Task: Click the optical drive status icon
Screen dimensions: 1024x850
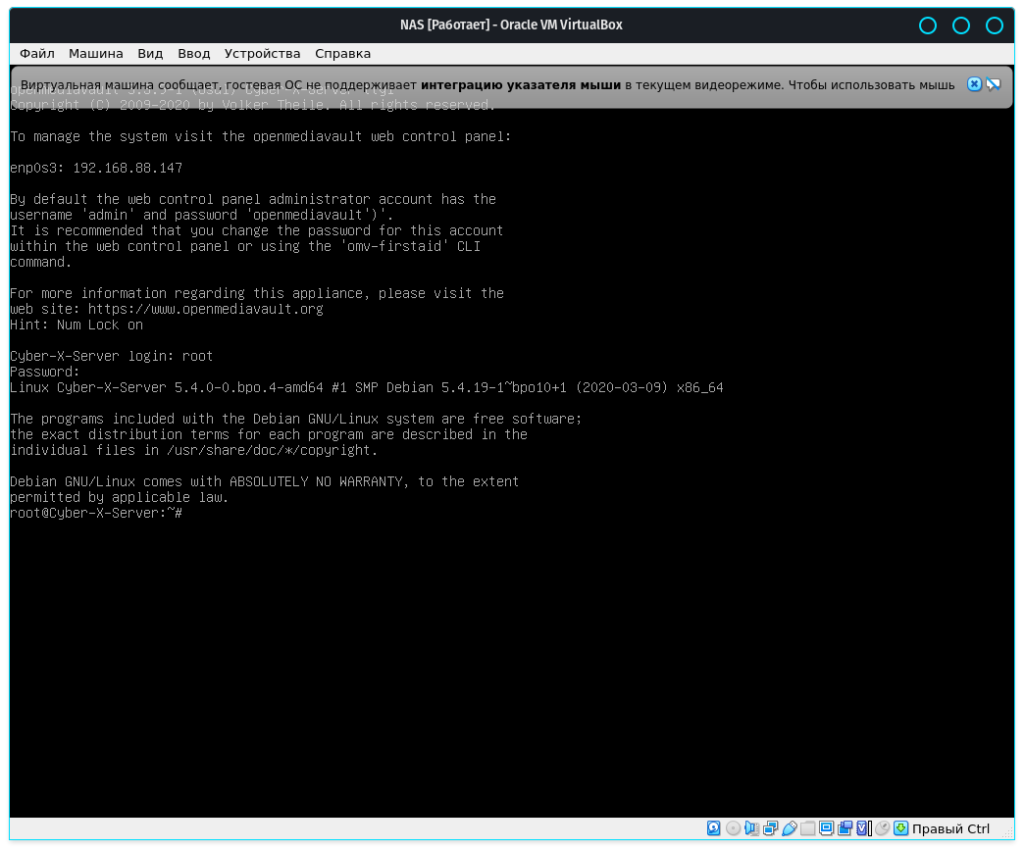Action: click(733, 828)
